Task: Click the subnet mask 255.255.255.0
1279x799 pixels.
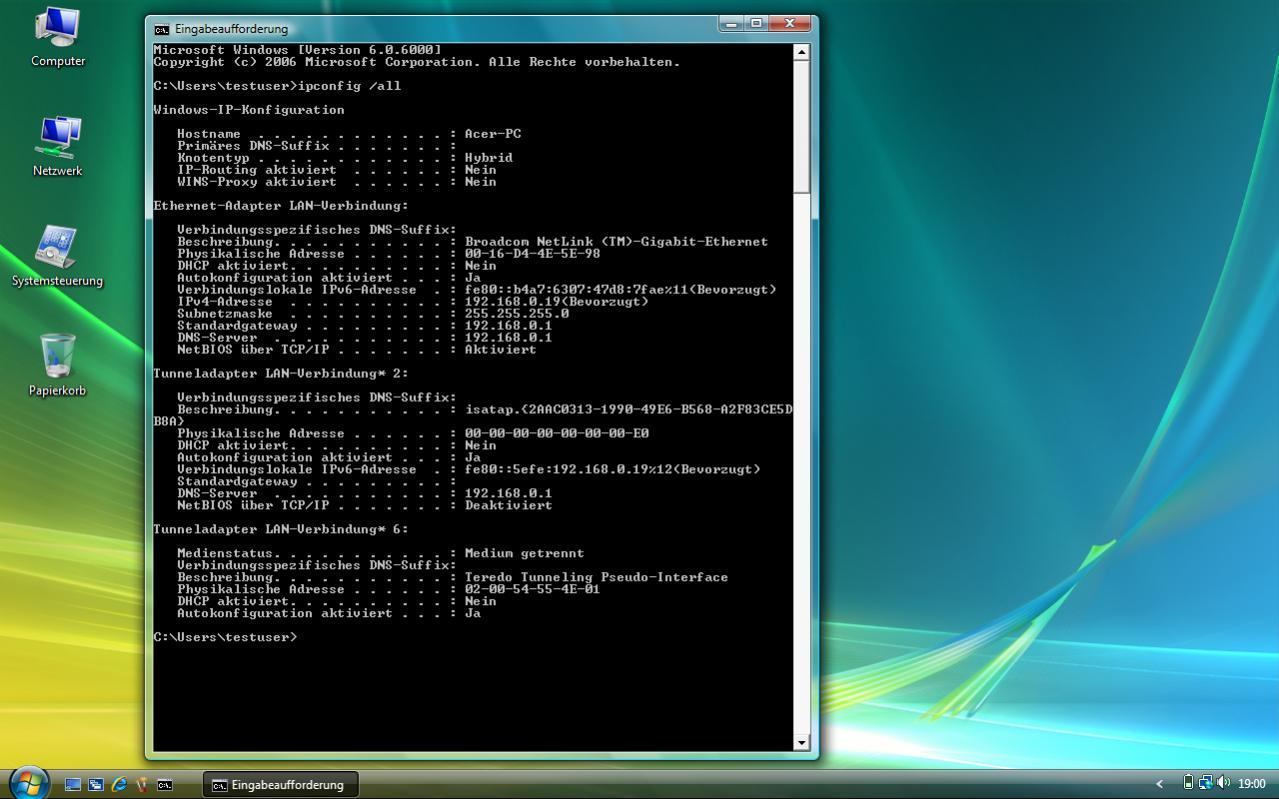Action: 517,314
